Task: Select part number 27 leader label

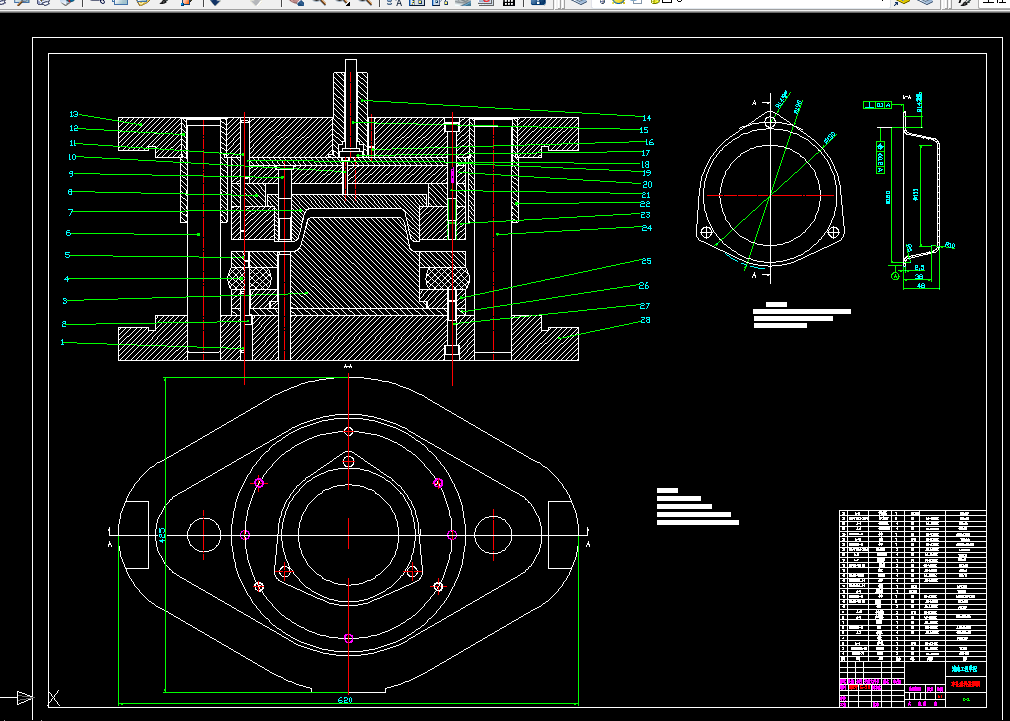Action: tap(645, 306)
